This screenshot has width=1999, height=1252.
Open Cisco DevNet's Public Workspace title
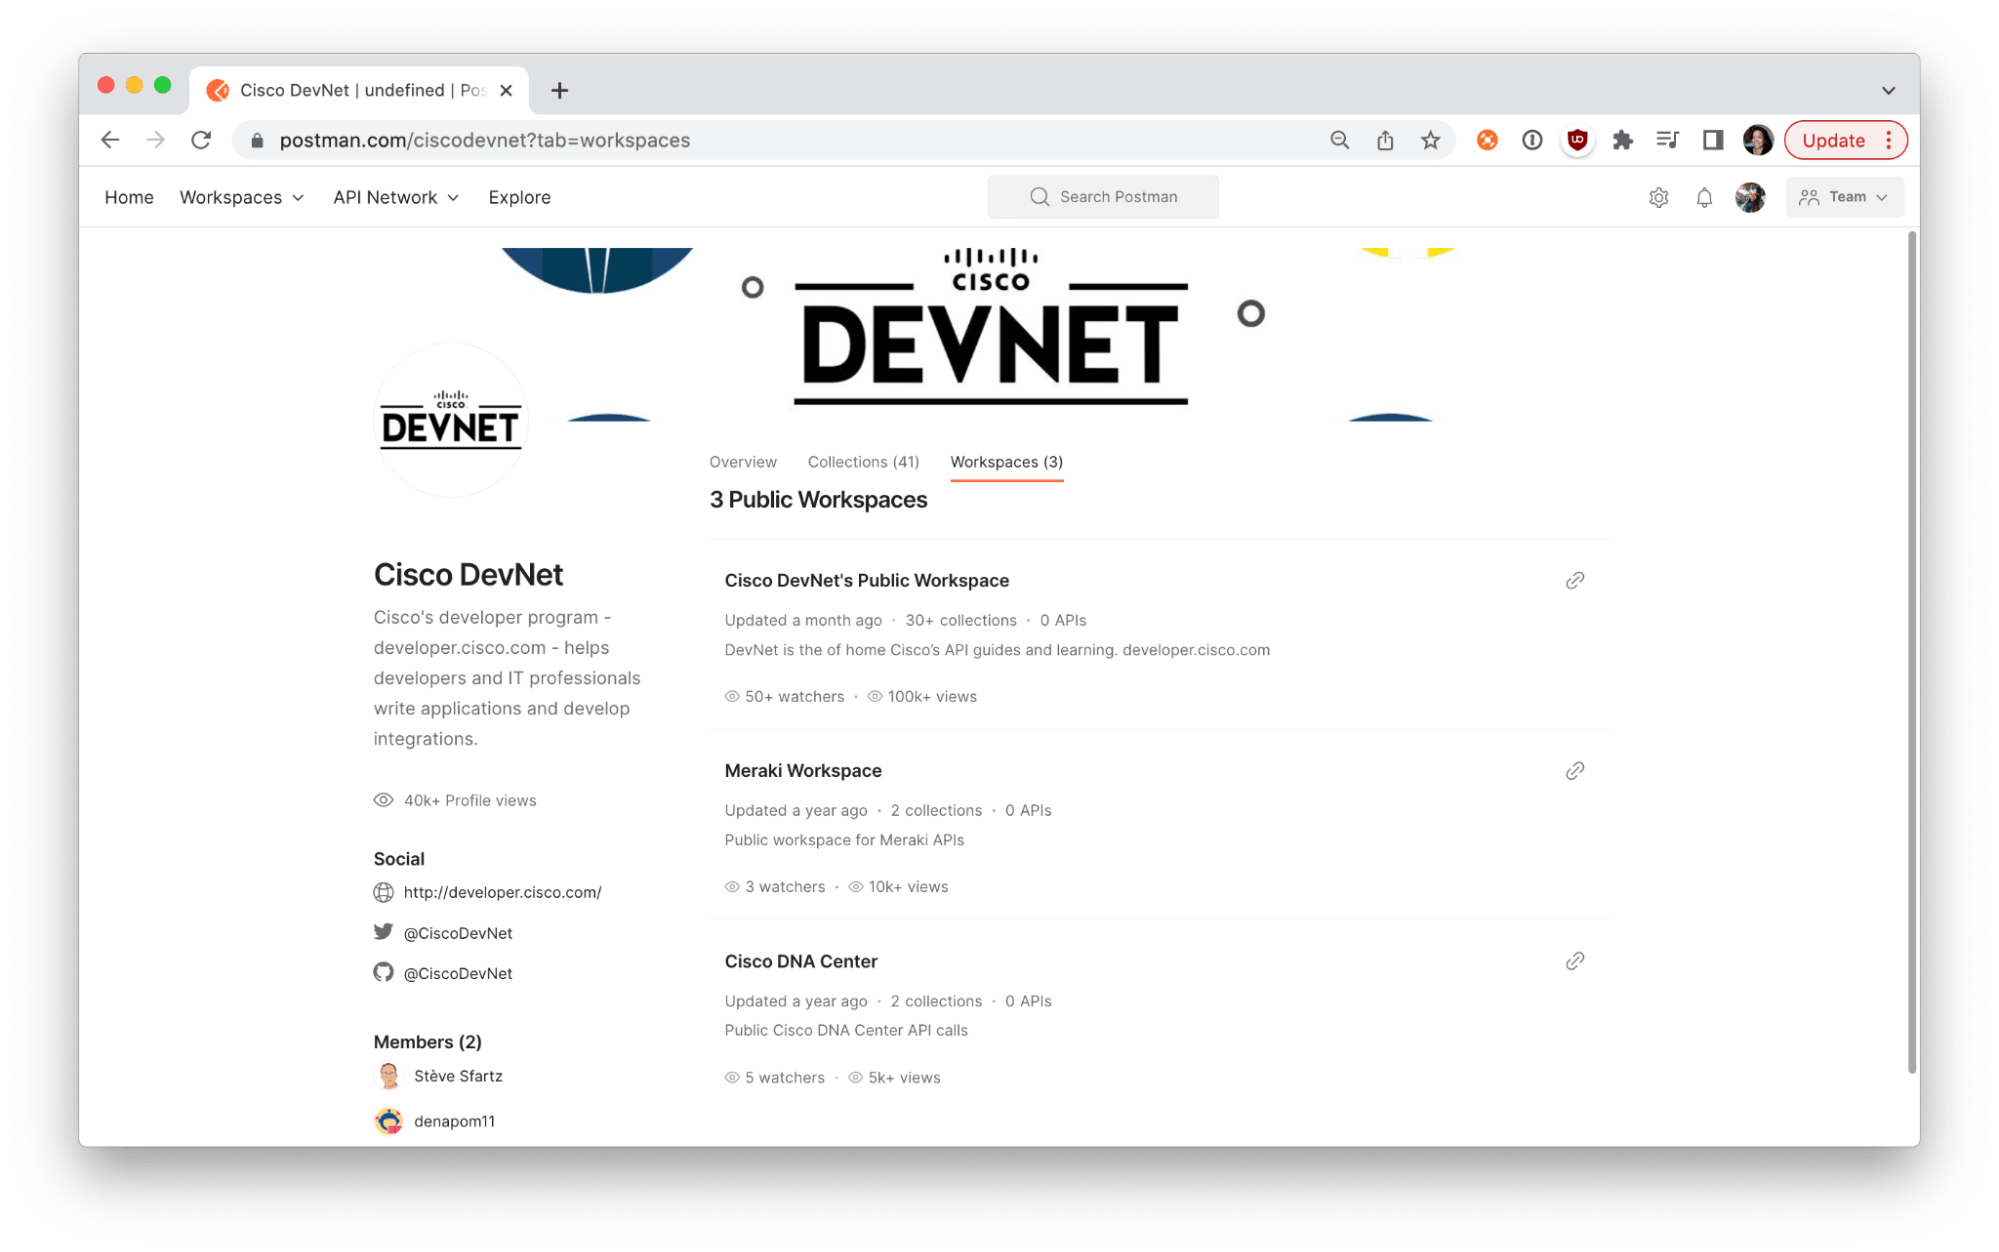[866, 580]
